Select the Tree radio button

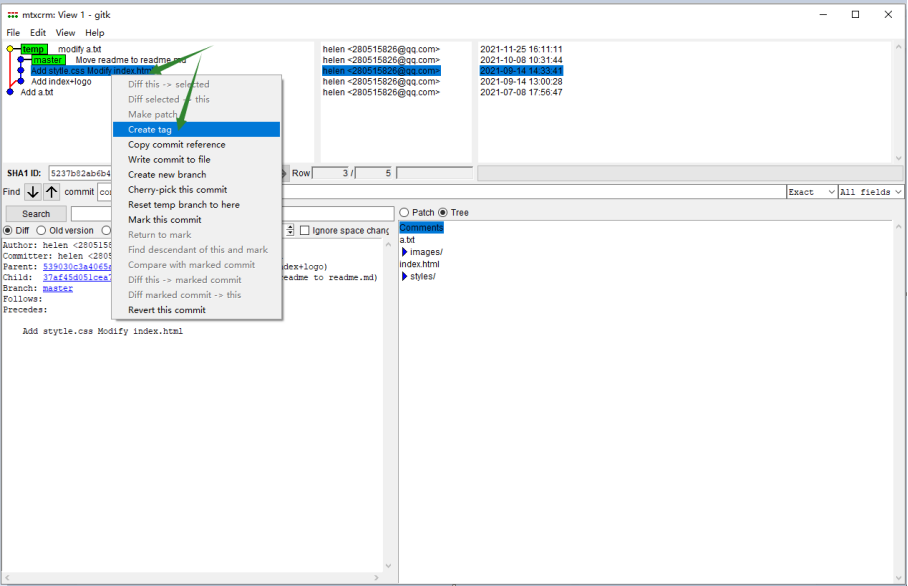point(443,213)
